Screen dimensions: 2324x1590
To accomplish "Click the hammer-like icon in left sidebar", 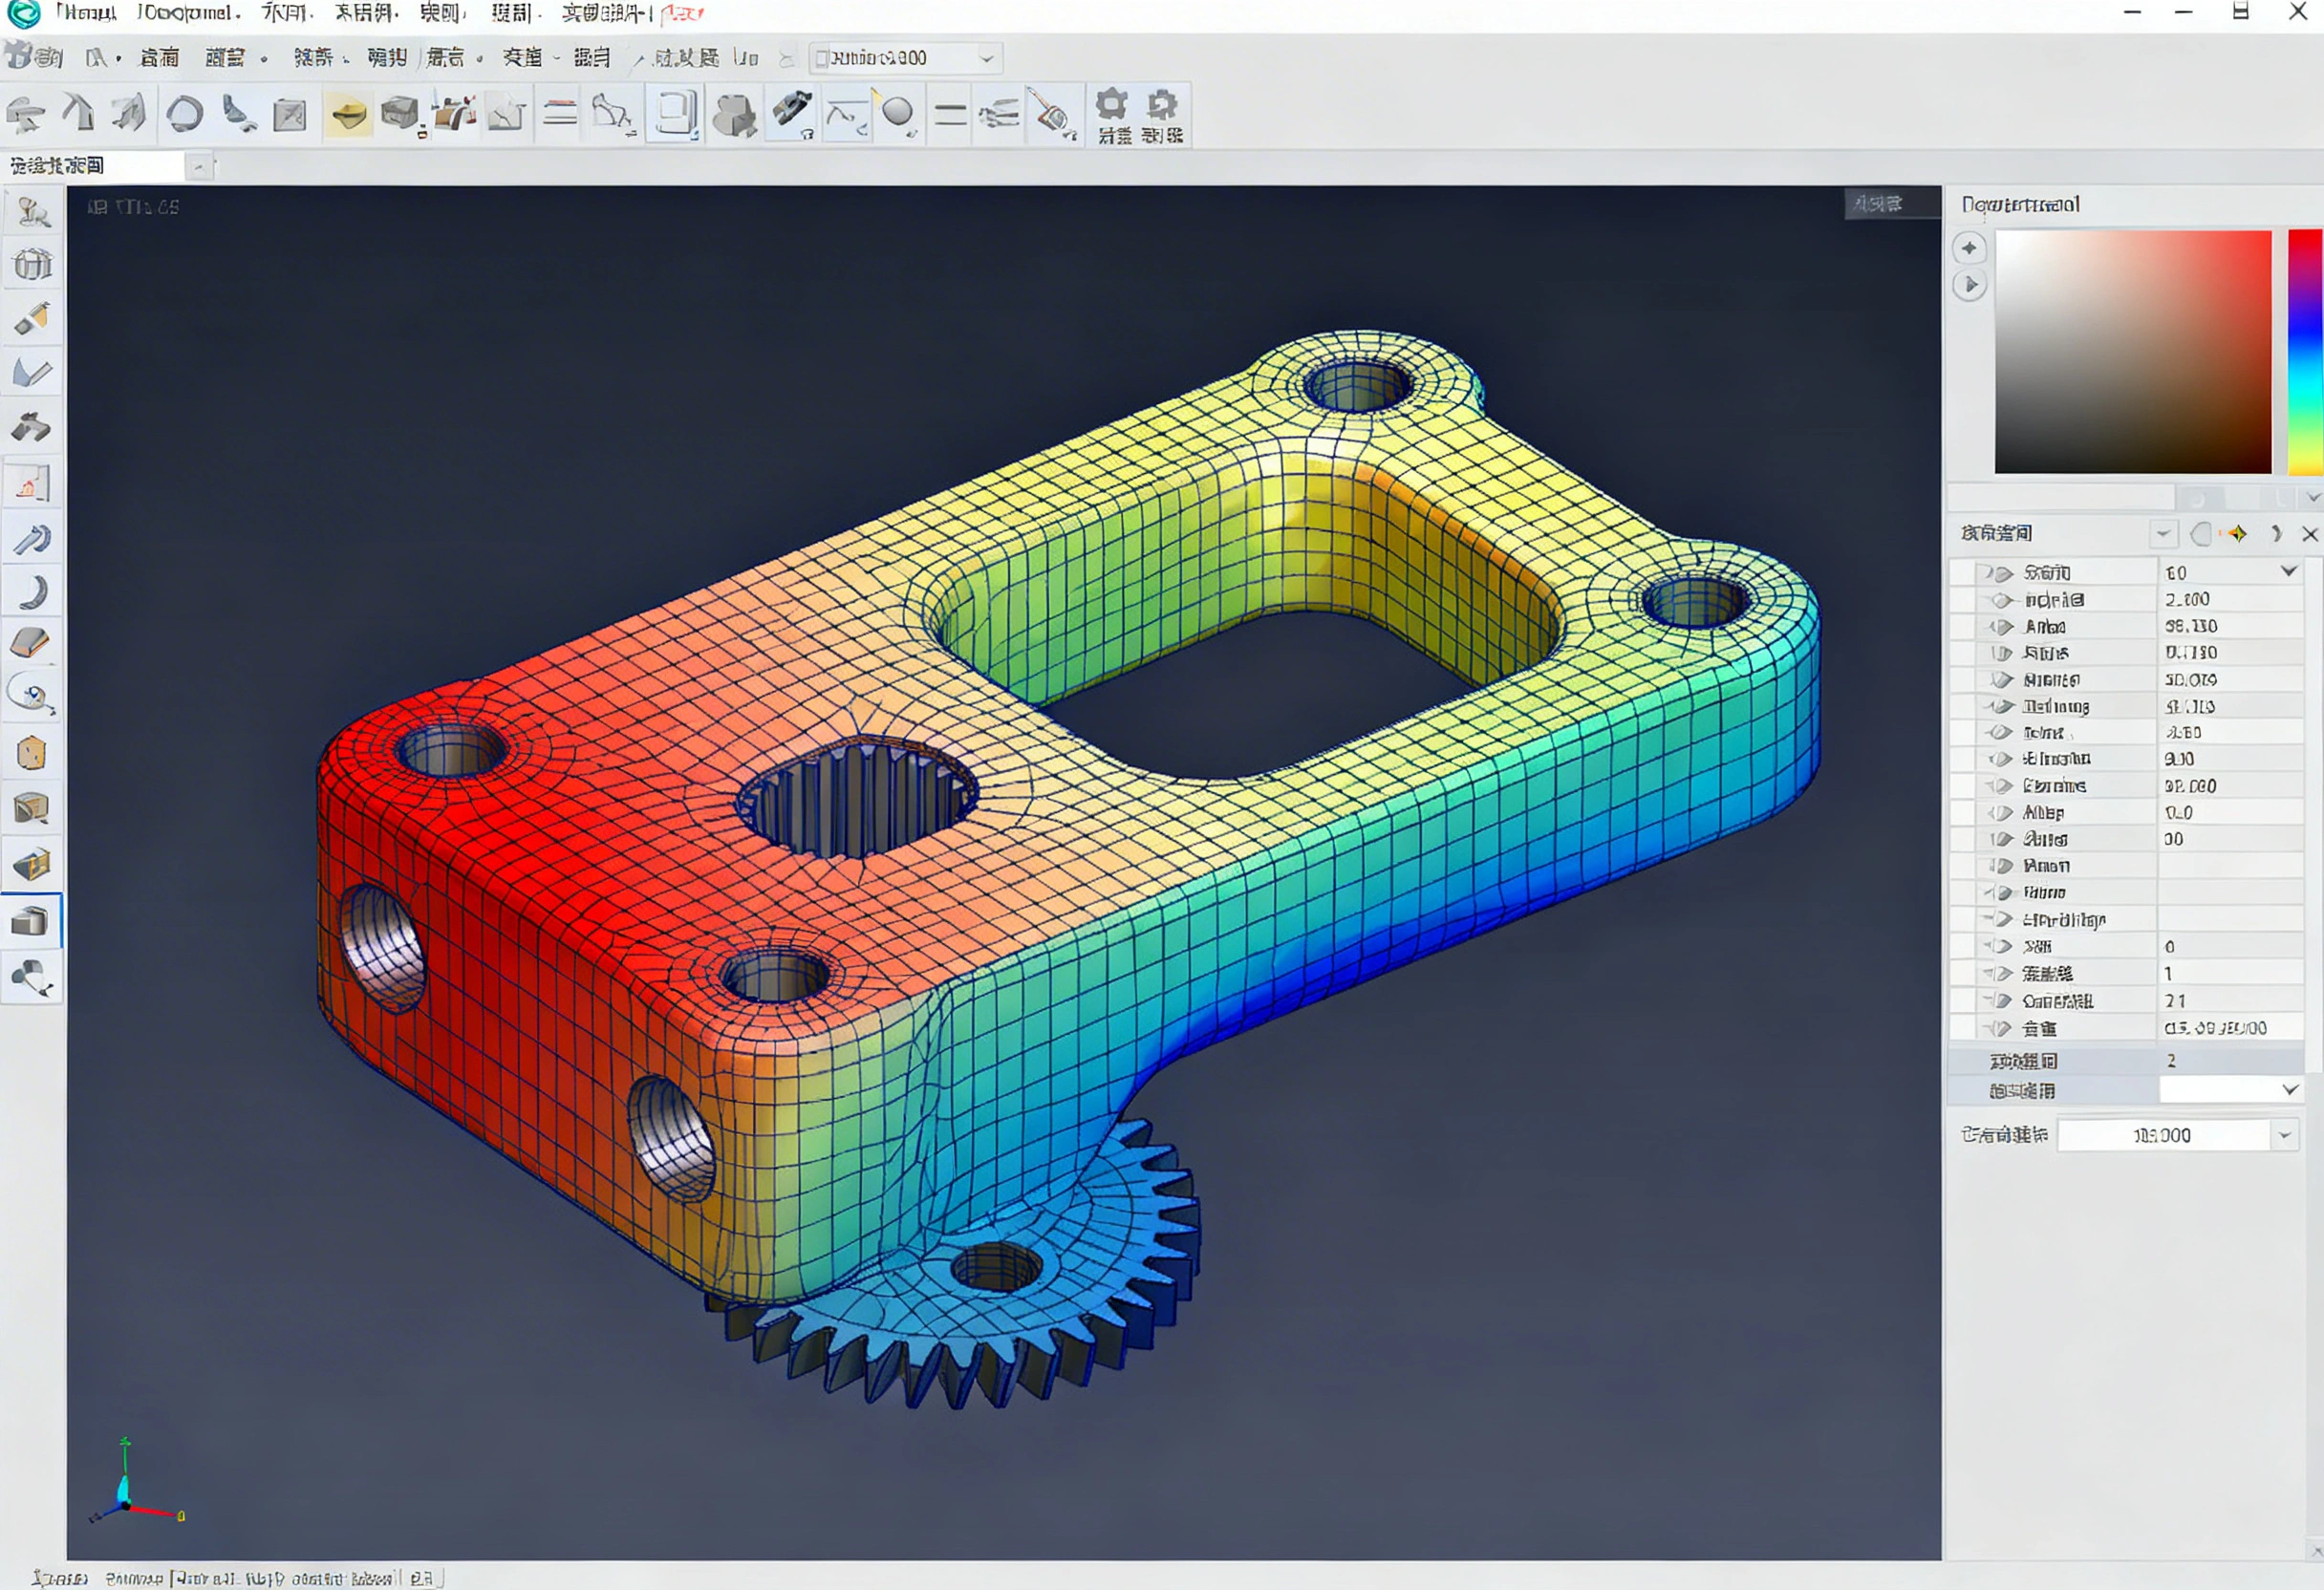I will click(31, 428).
